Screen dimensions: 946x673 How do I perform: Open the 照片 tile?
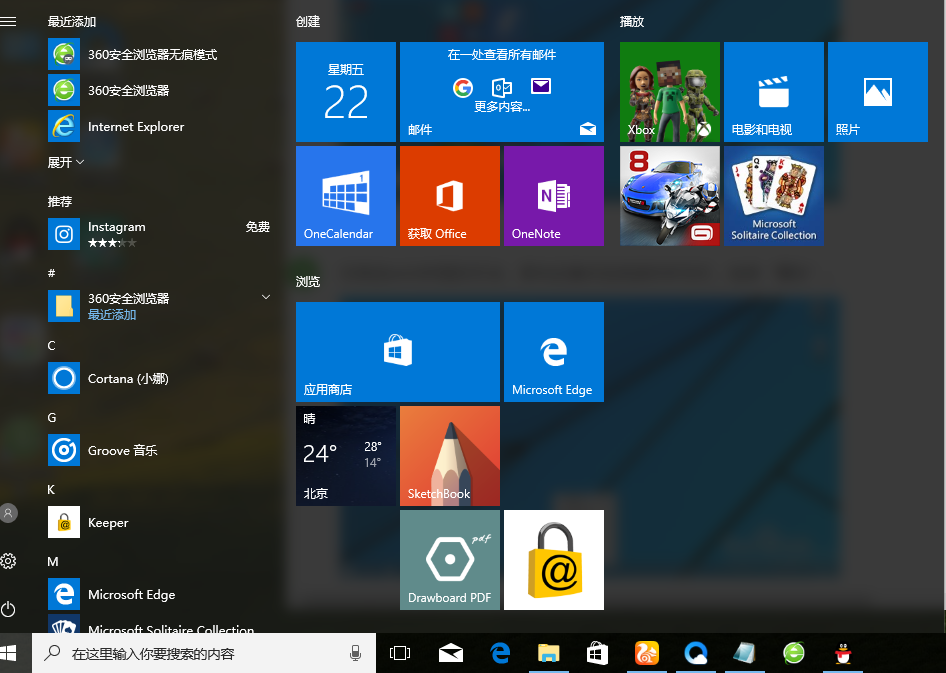coord(877,91)
